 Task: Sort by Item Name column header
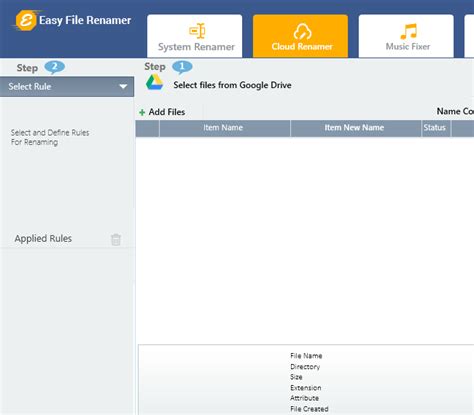click(x=225, y=128)
